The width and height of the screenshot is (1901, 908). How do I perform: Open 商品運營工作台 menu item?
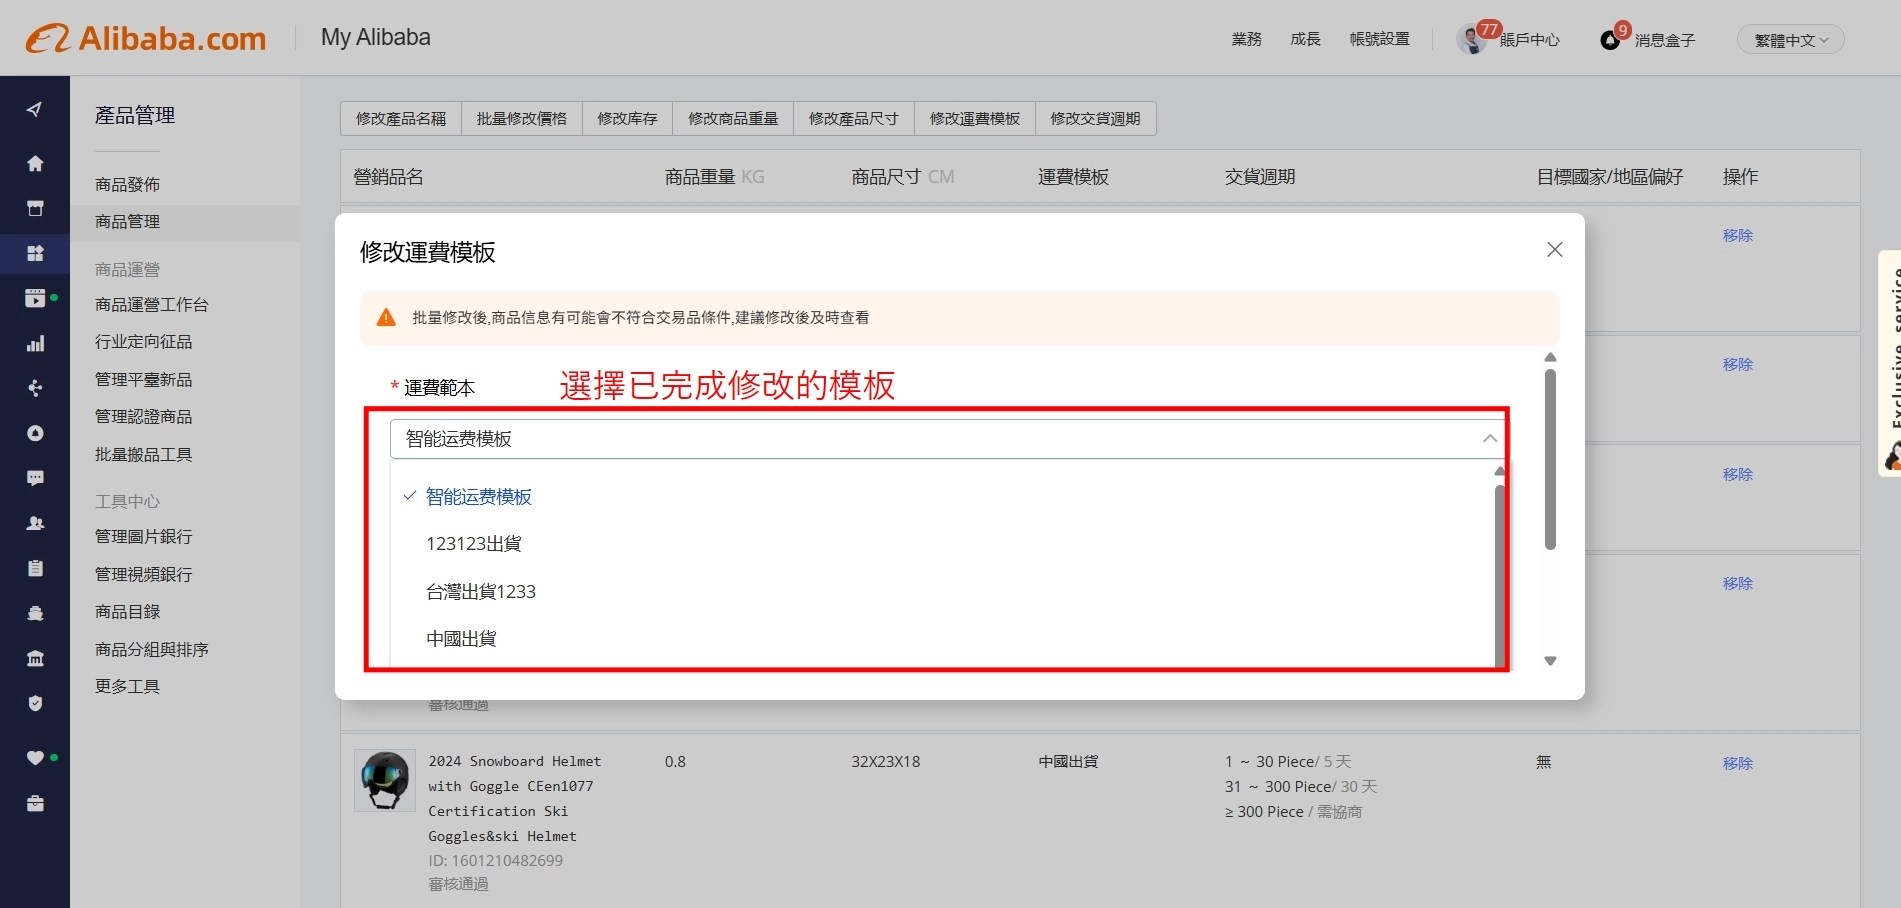click(152, 304)
